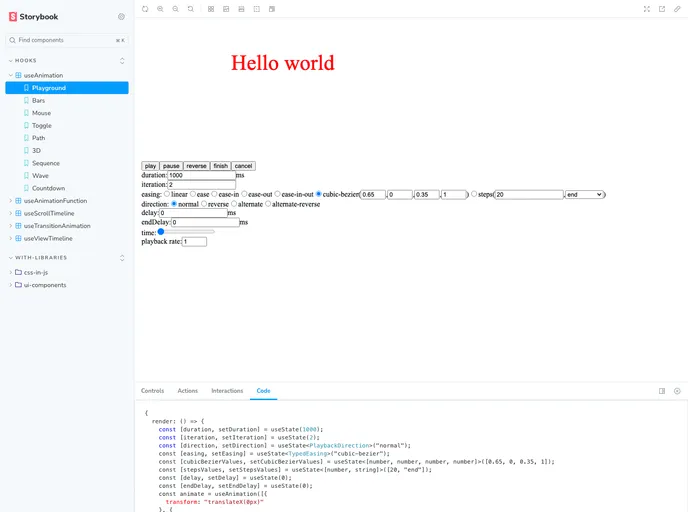Open the Storybook settings gear menu
The height and width of the screenshot is (512, 688).
tap(121, 17)
